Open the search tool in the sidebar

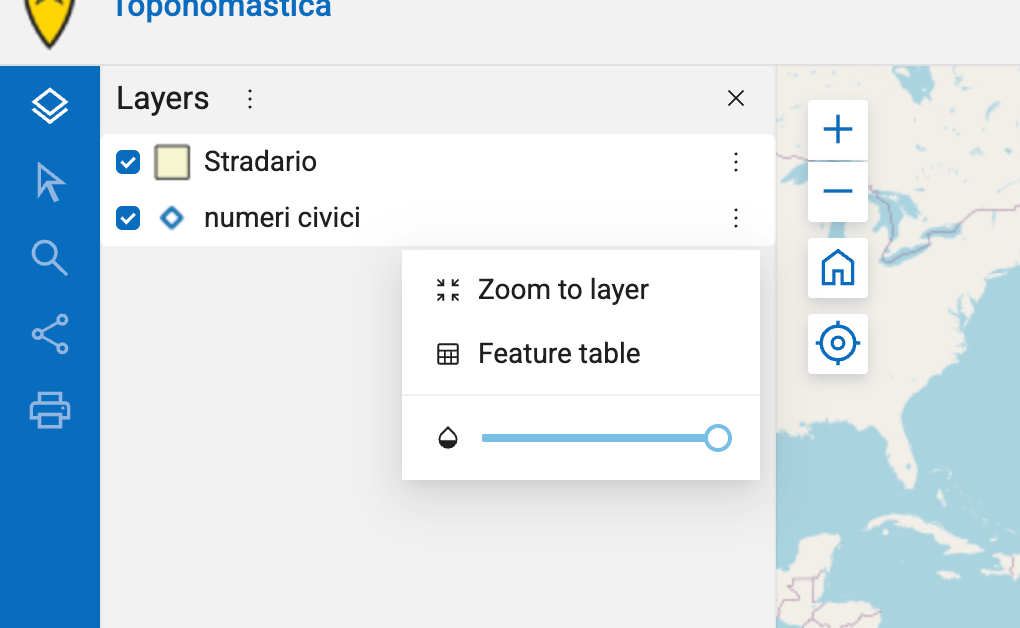50,258
